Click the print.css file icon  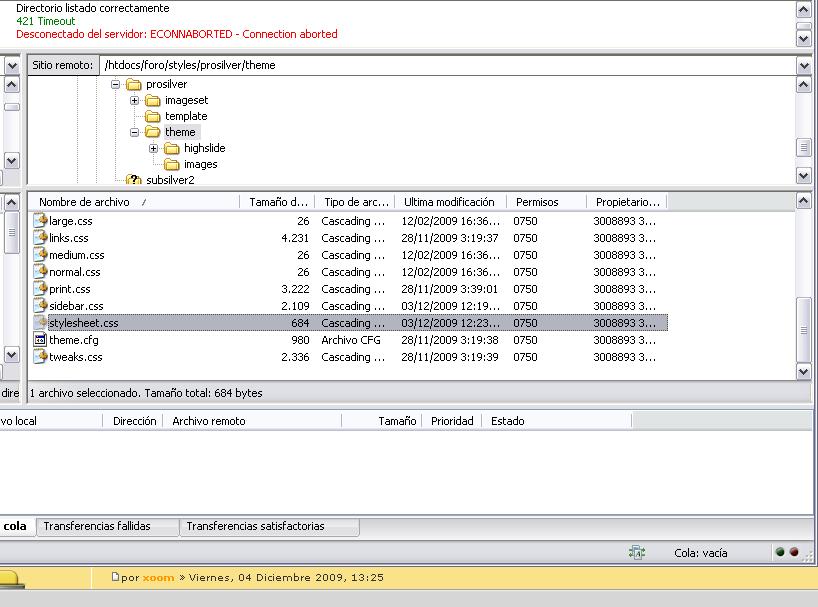coord(40,289)
